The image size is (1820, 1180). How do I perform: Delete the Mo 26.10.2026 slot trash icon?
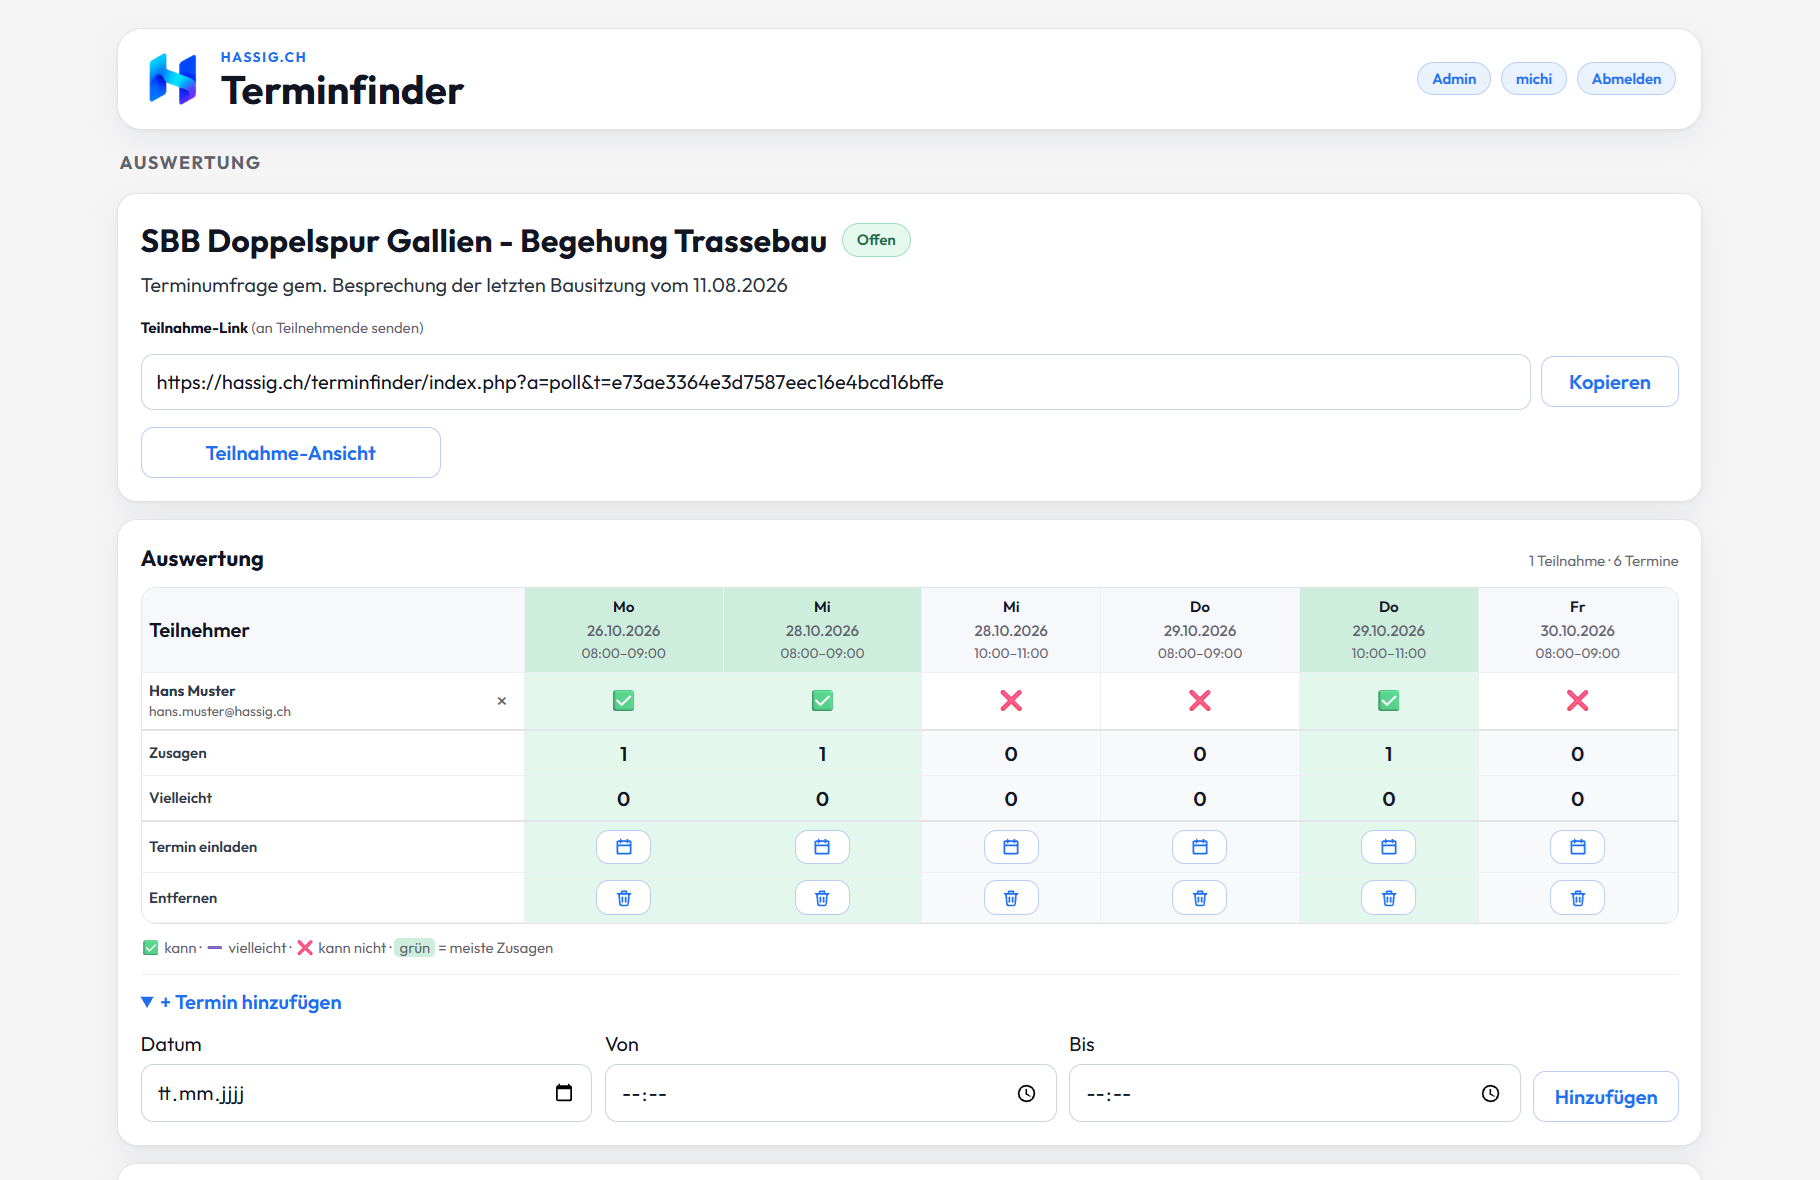(x=623, y=898)
